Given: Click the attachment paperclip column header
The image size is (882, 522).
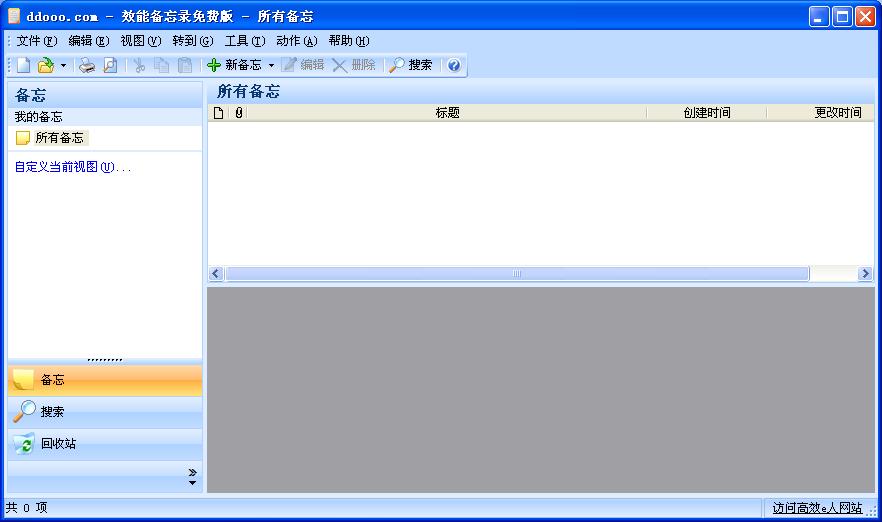Looking at the screenshot, I should point(238,113).
